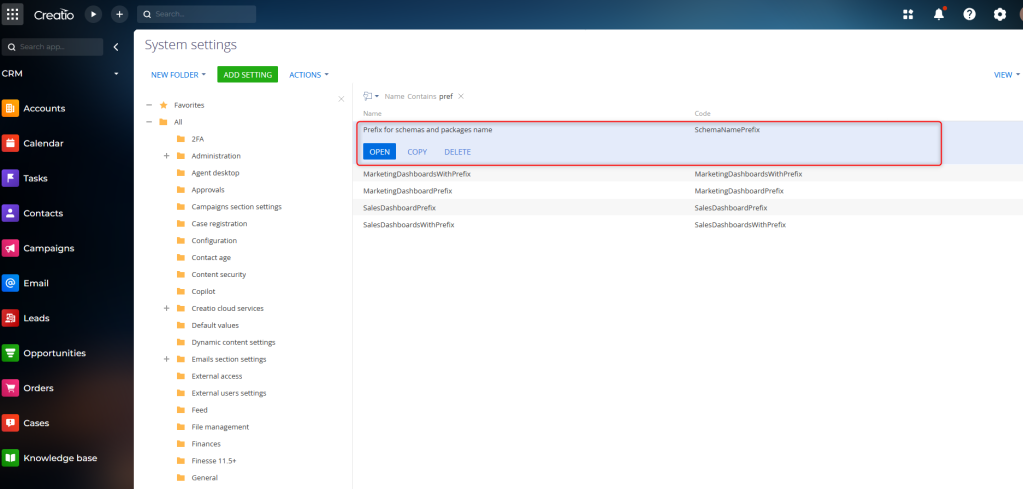Select the Approvals folder

[208, 190]
